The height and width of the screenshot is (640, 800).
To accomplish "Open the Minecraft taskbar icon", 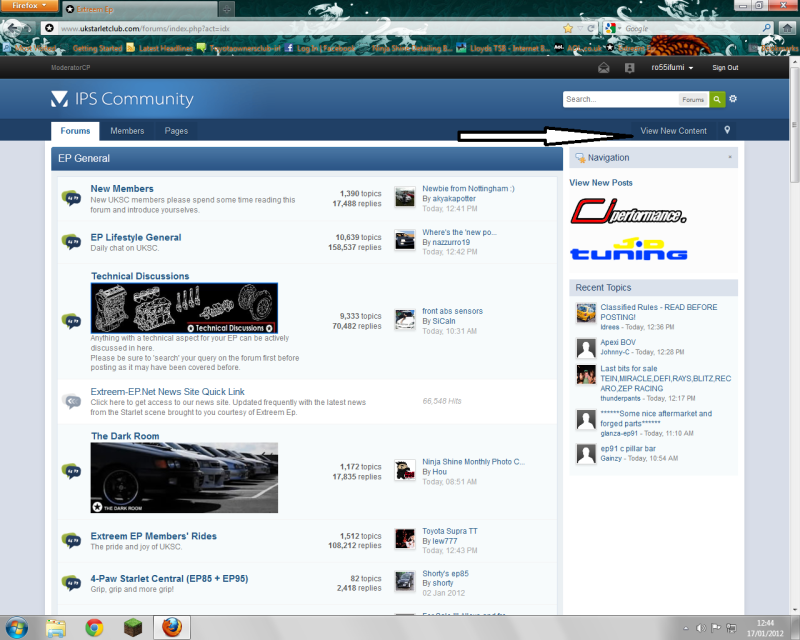I will click(132, 628).
